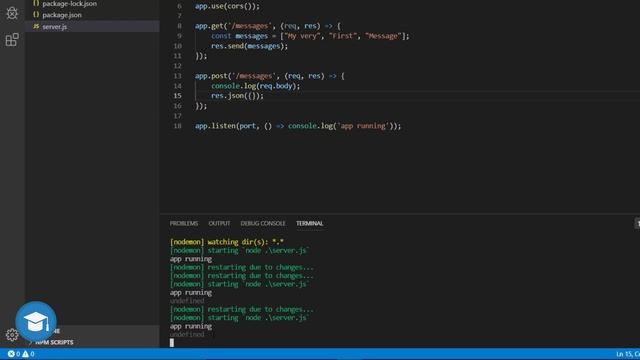Click '[nodemon] watching dir(s)' terminal line
This screenshot has width=640, height=360.
click(x=227, y=242)
